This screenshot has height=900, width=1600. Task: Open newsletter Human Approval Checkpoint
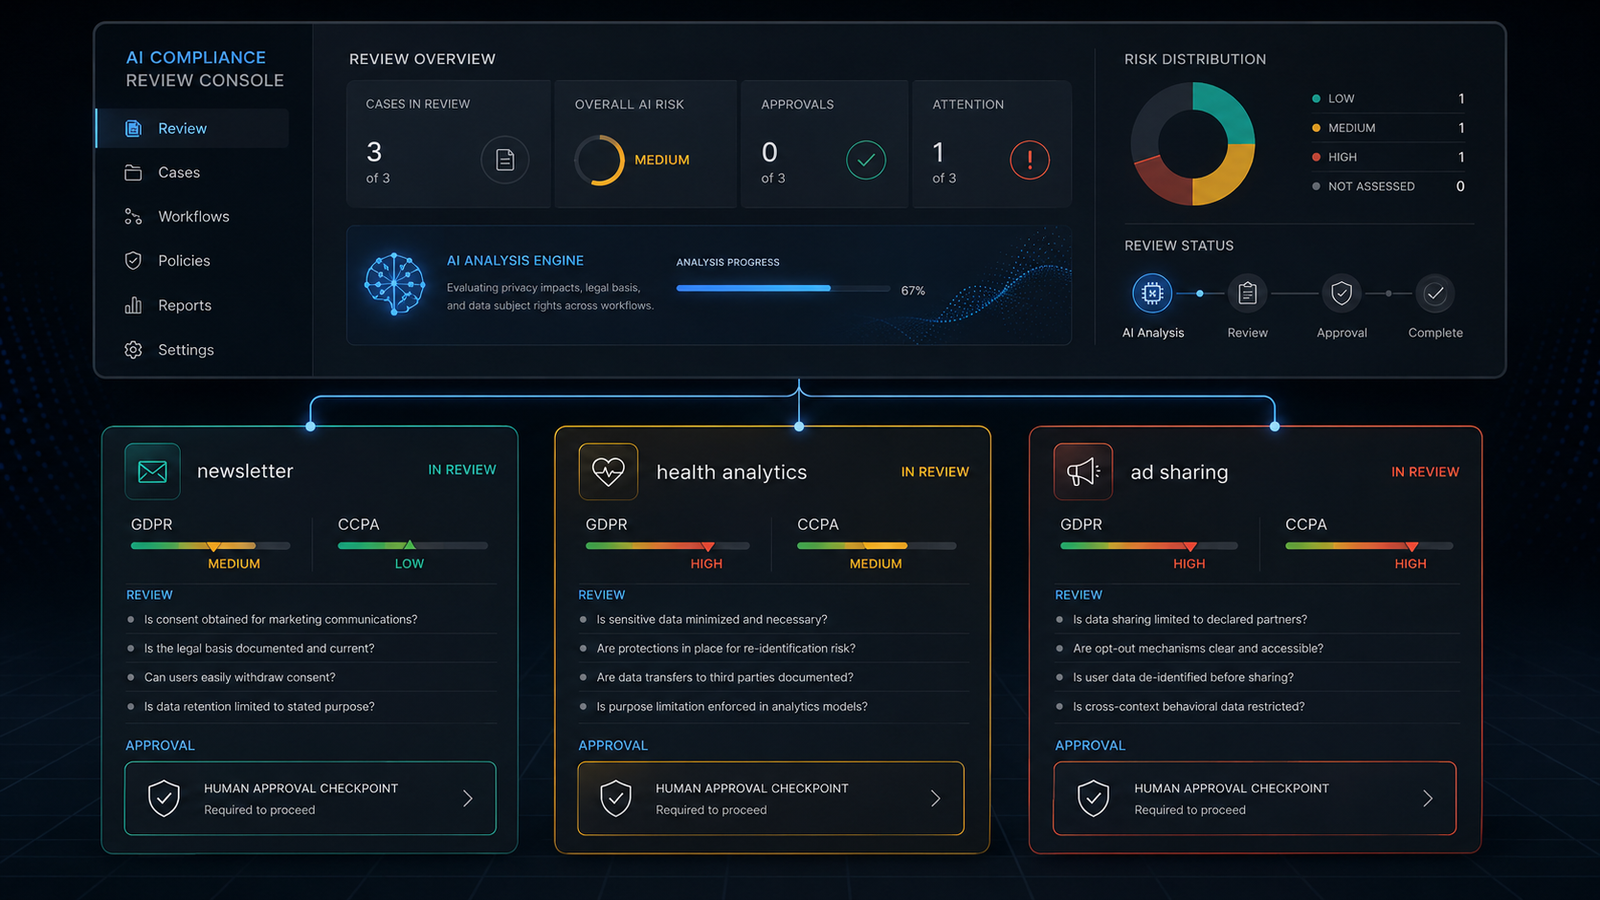310,798
